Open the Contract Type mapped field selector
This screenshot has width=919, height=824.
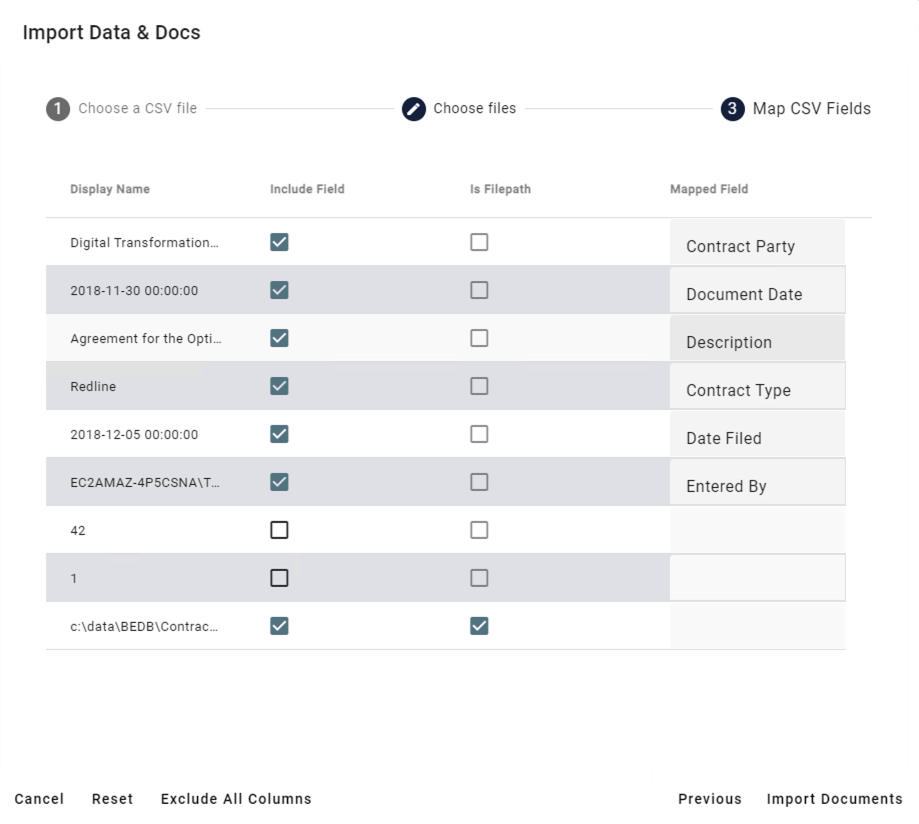[757, 390]
